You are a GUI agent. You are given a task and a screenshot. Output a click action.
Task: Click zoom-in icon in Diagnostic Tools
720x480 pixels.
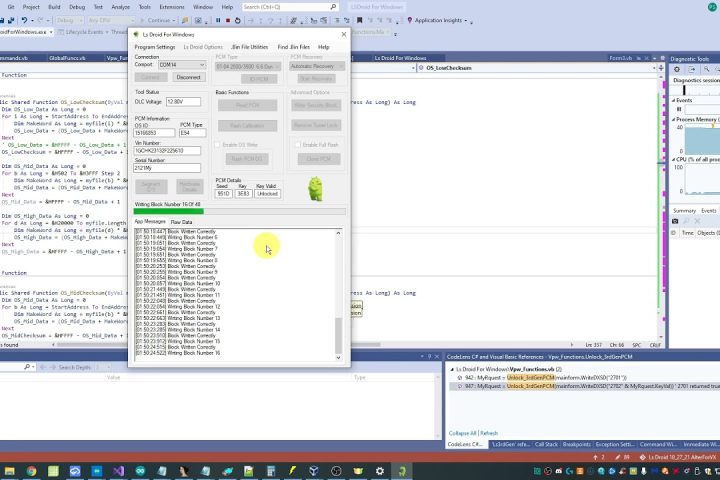707,69
